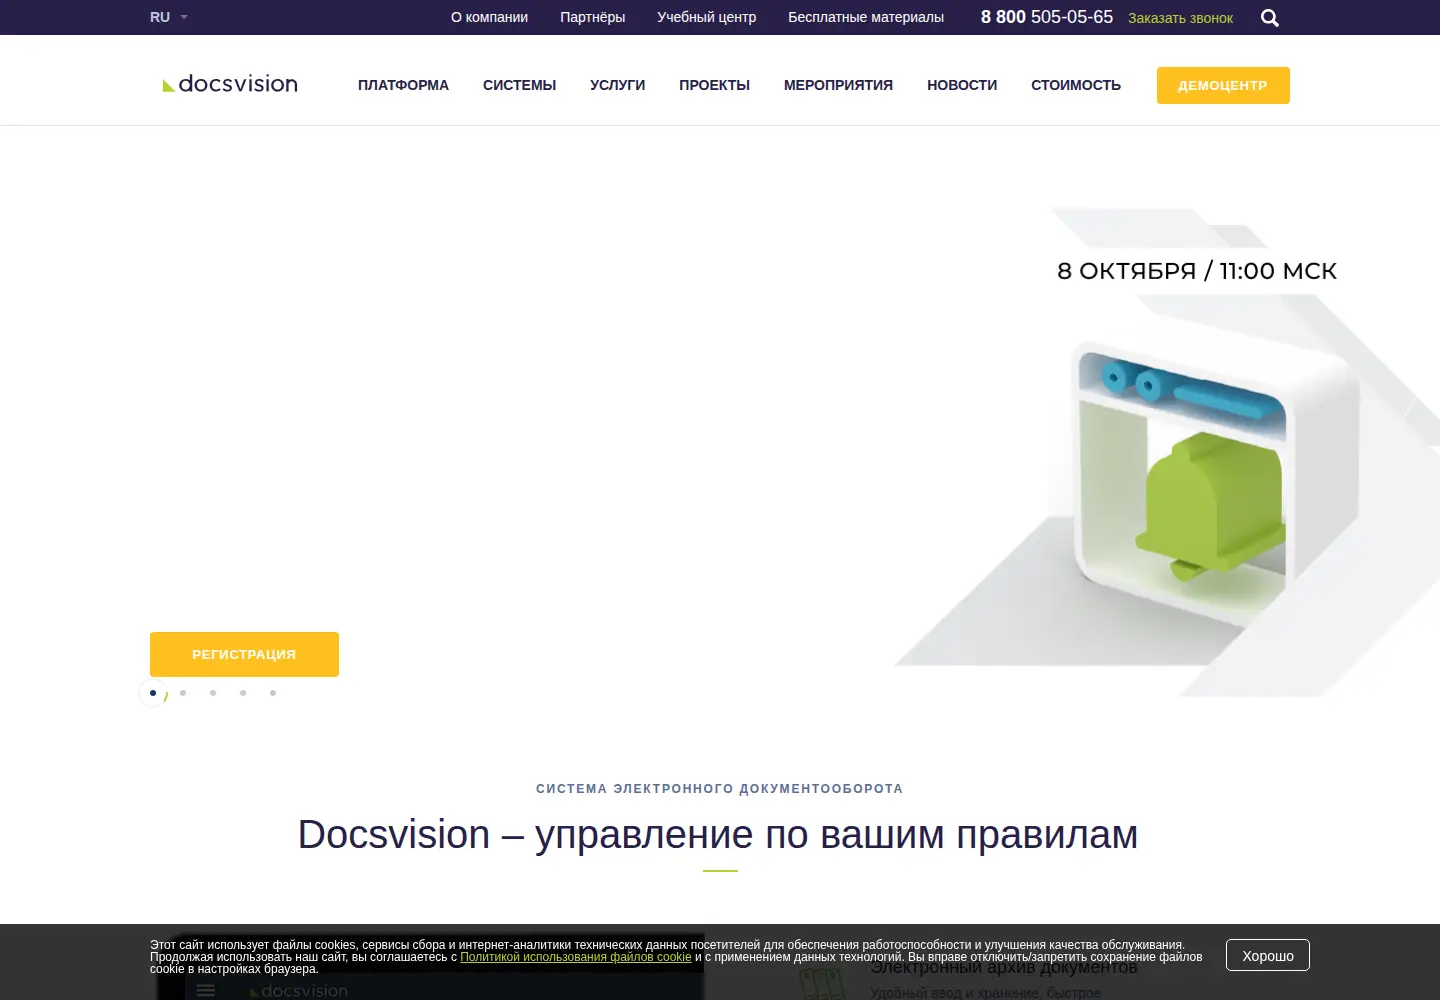Image resolution: width=1440 pixels, height=1000 pixels.
Task: Open the Бесплатные материалы link
Action: tap(866, 17)
